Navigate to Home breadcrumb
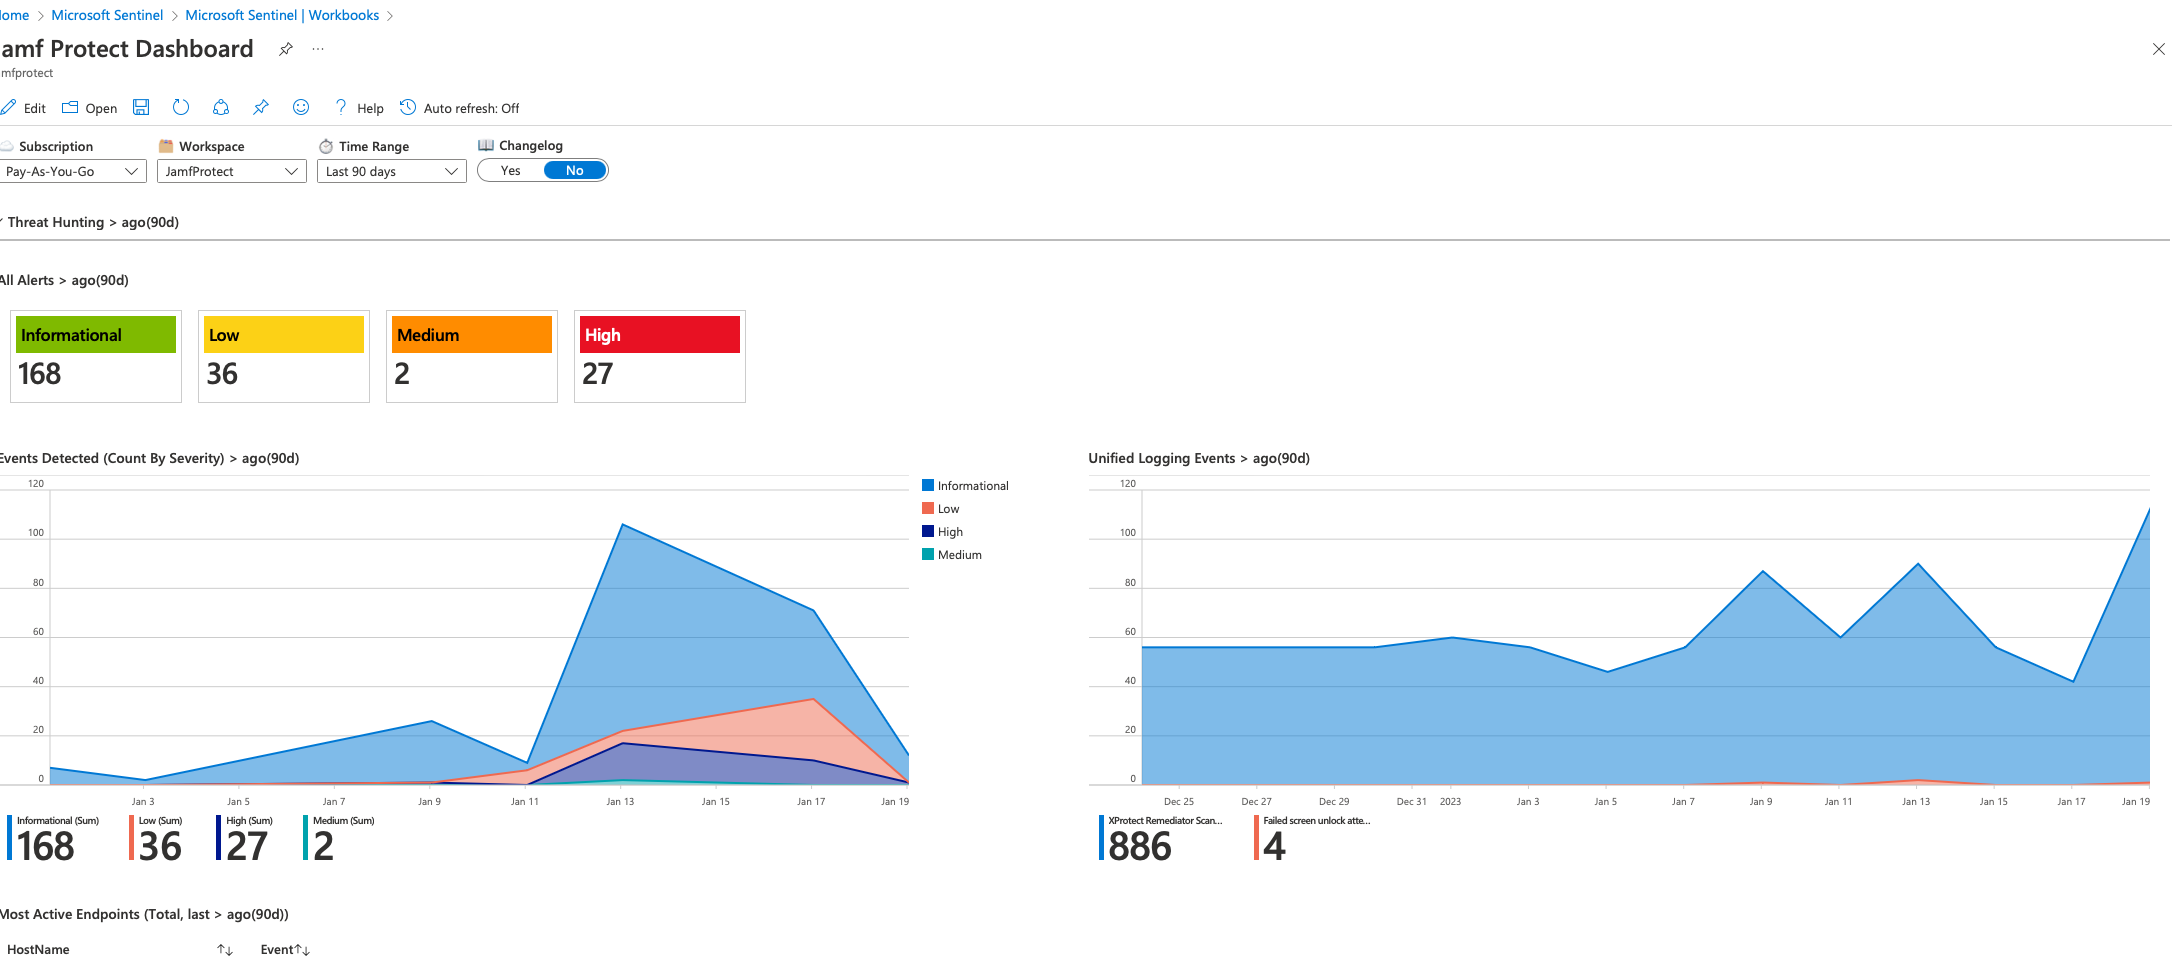The image size is (2172, 956). click(x=14, y=15)
